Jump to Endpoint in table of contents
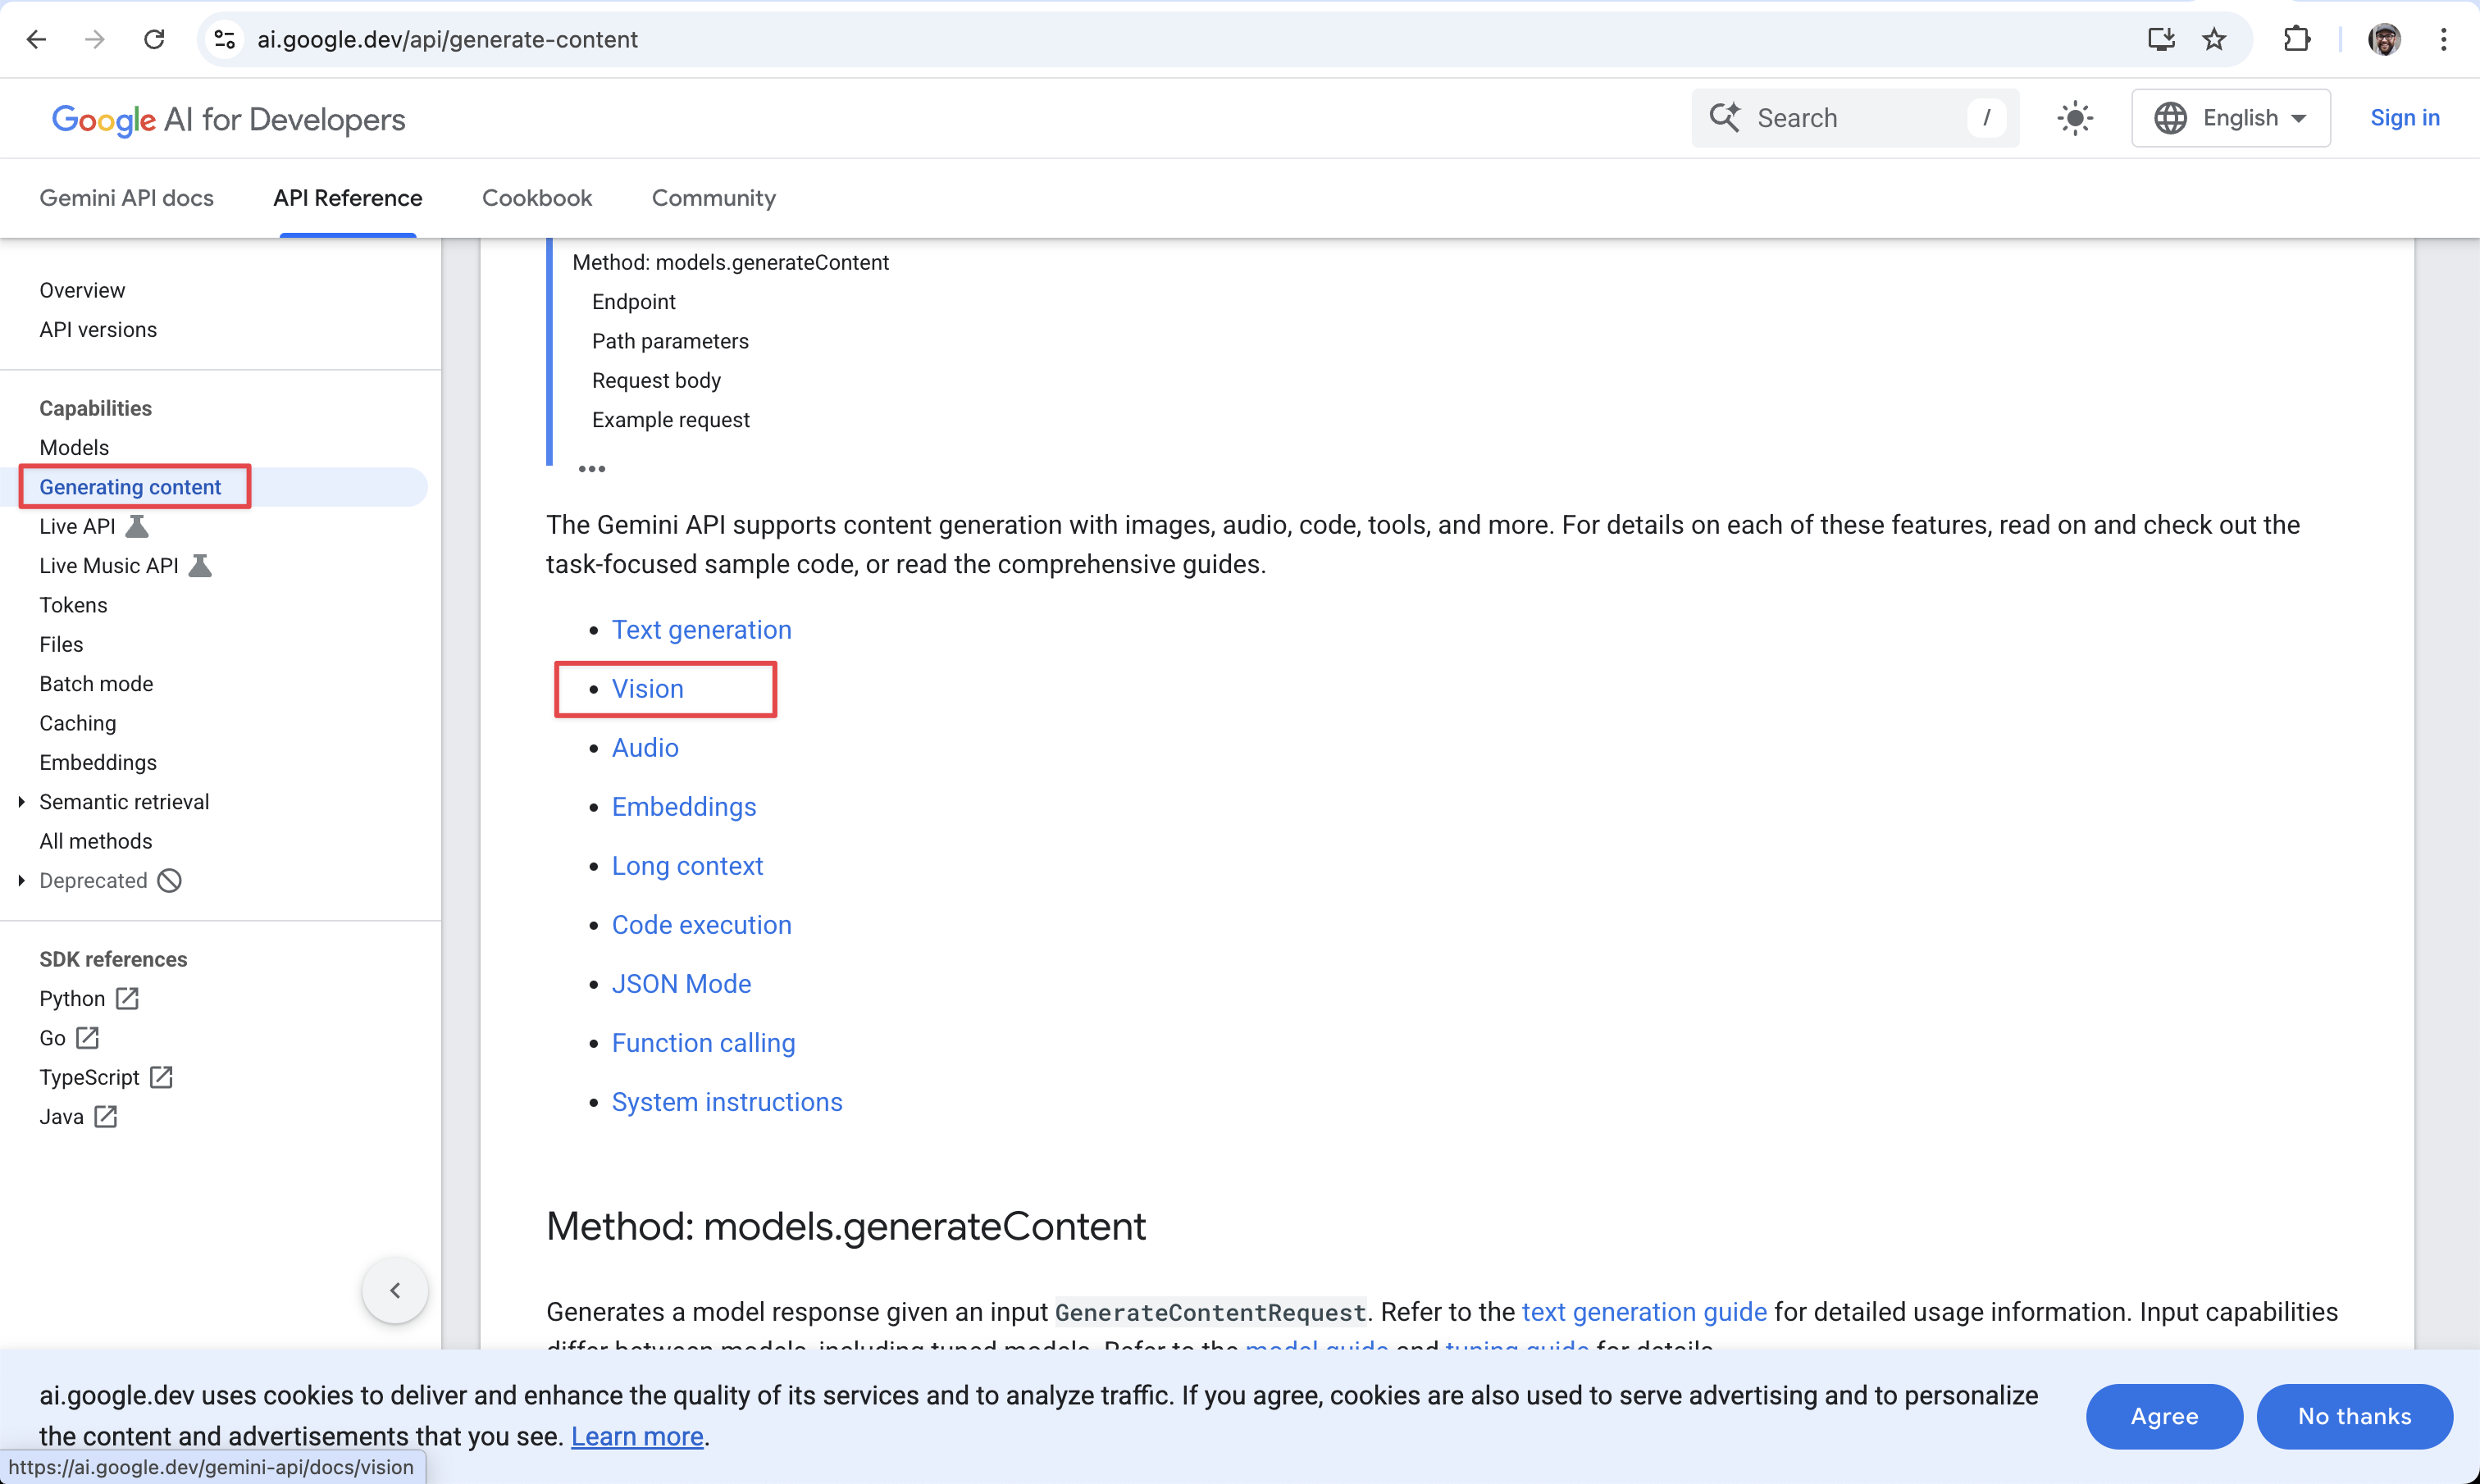 click(634, 302)
